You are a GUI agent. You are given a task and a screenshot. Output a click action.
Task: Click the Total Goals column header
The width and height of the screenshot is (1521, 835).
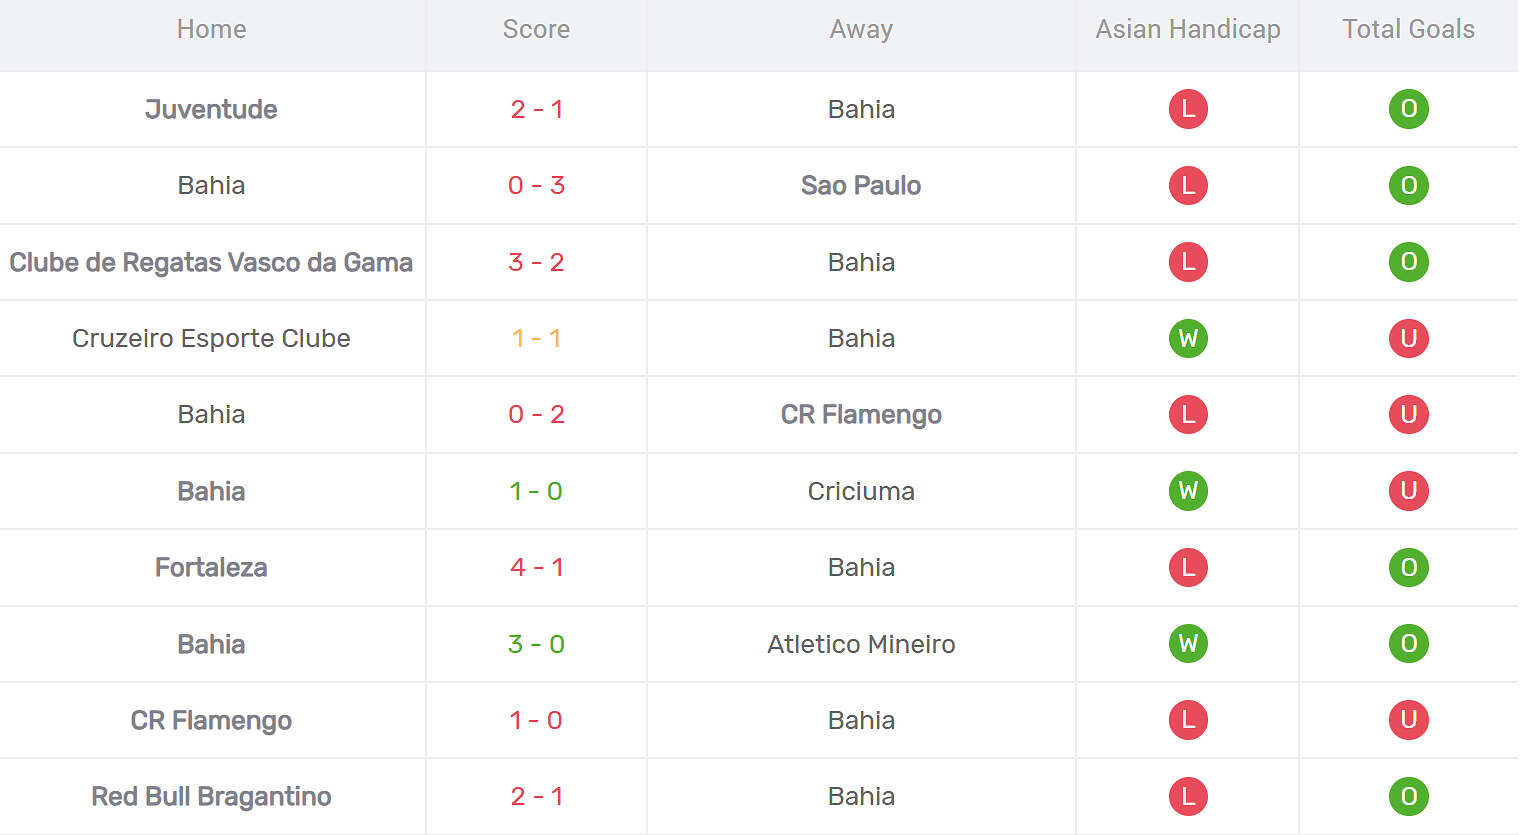pos(1408,29)
